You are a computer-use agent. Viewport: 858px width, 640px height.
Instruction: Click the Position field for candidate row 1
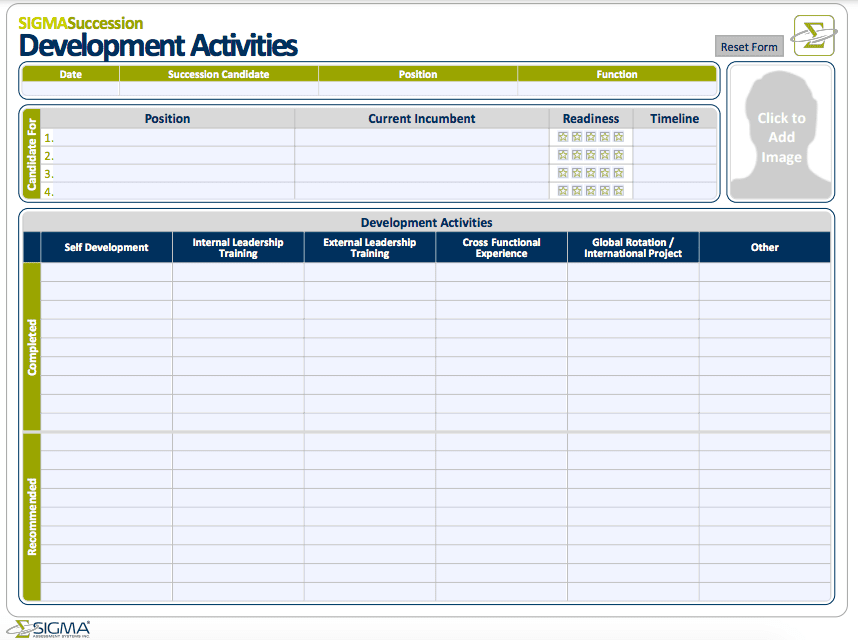[174, 138]
